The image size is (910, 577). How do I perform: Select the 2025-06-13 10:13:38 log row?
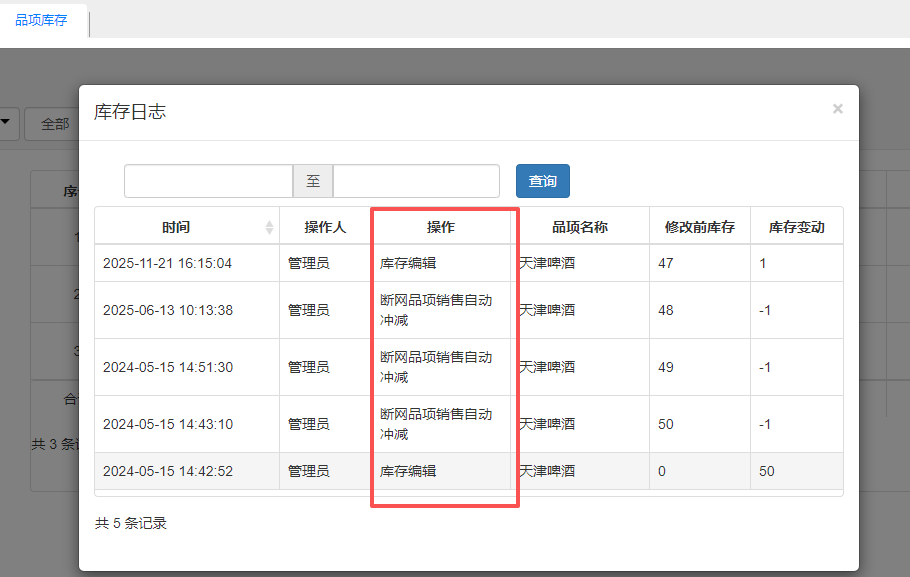(167, 310)
